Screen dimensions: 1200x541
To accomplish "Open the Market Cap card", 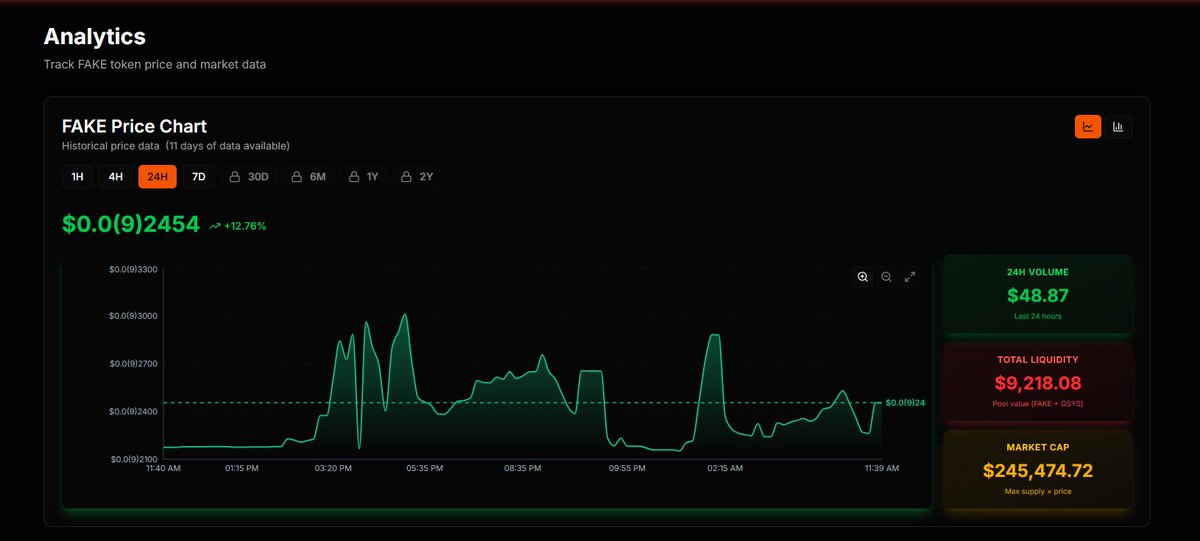I will point(1038,469).
